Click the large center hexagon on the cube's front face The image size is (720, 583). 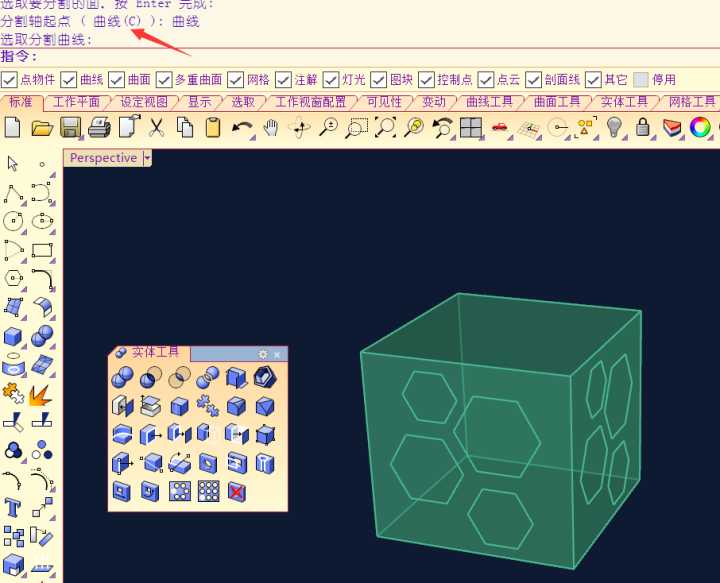(x=497, y=438)
